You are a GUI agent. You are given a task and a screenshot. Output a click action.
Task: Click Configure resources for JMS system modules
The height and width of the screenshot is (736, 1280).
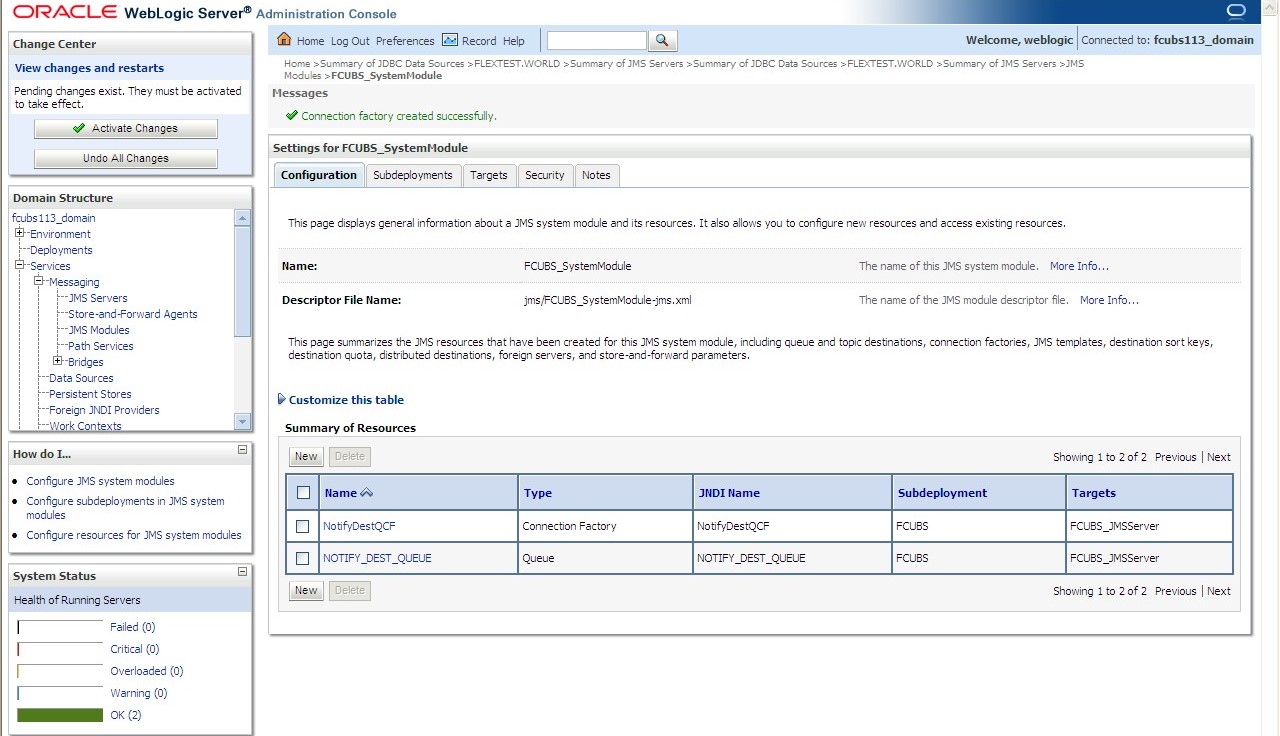134,535
